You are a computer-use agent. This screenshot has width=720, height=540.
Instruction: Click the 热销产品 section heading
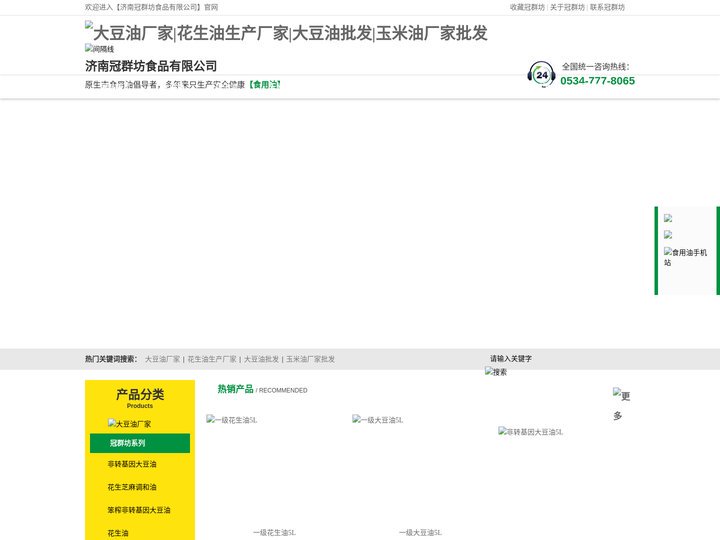pyautogui.click(x=236, y=389)
